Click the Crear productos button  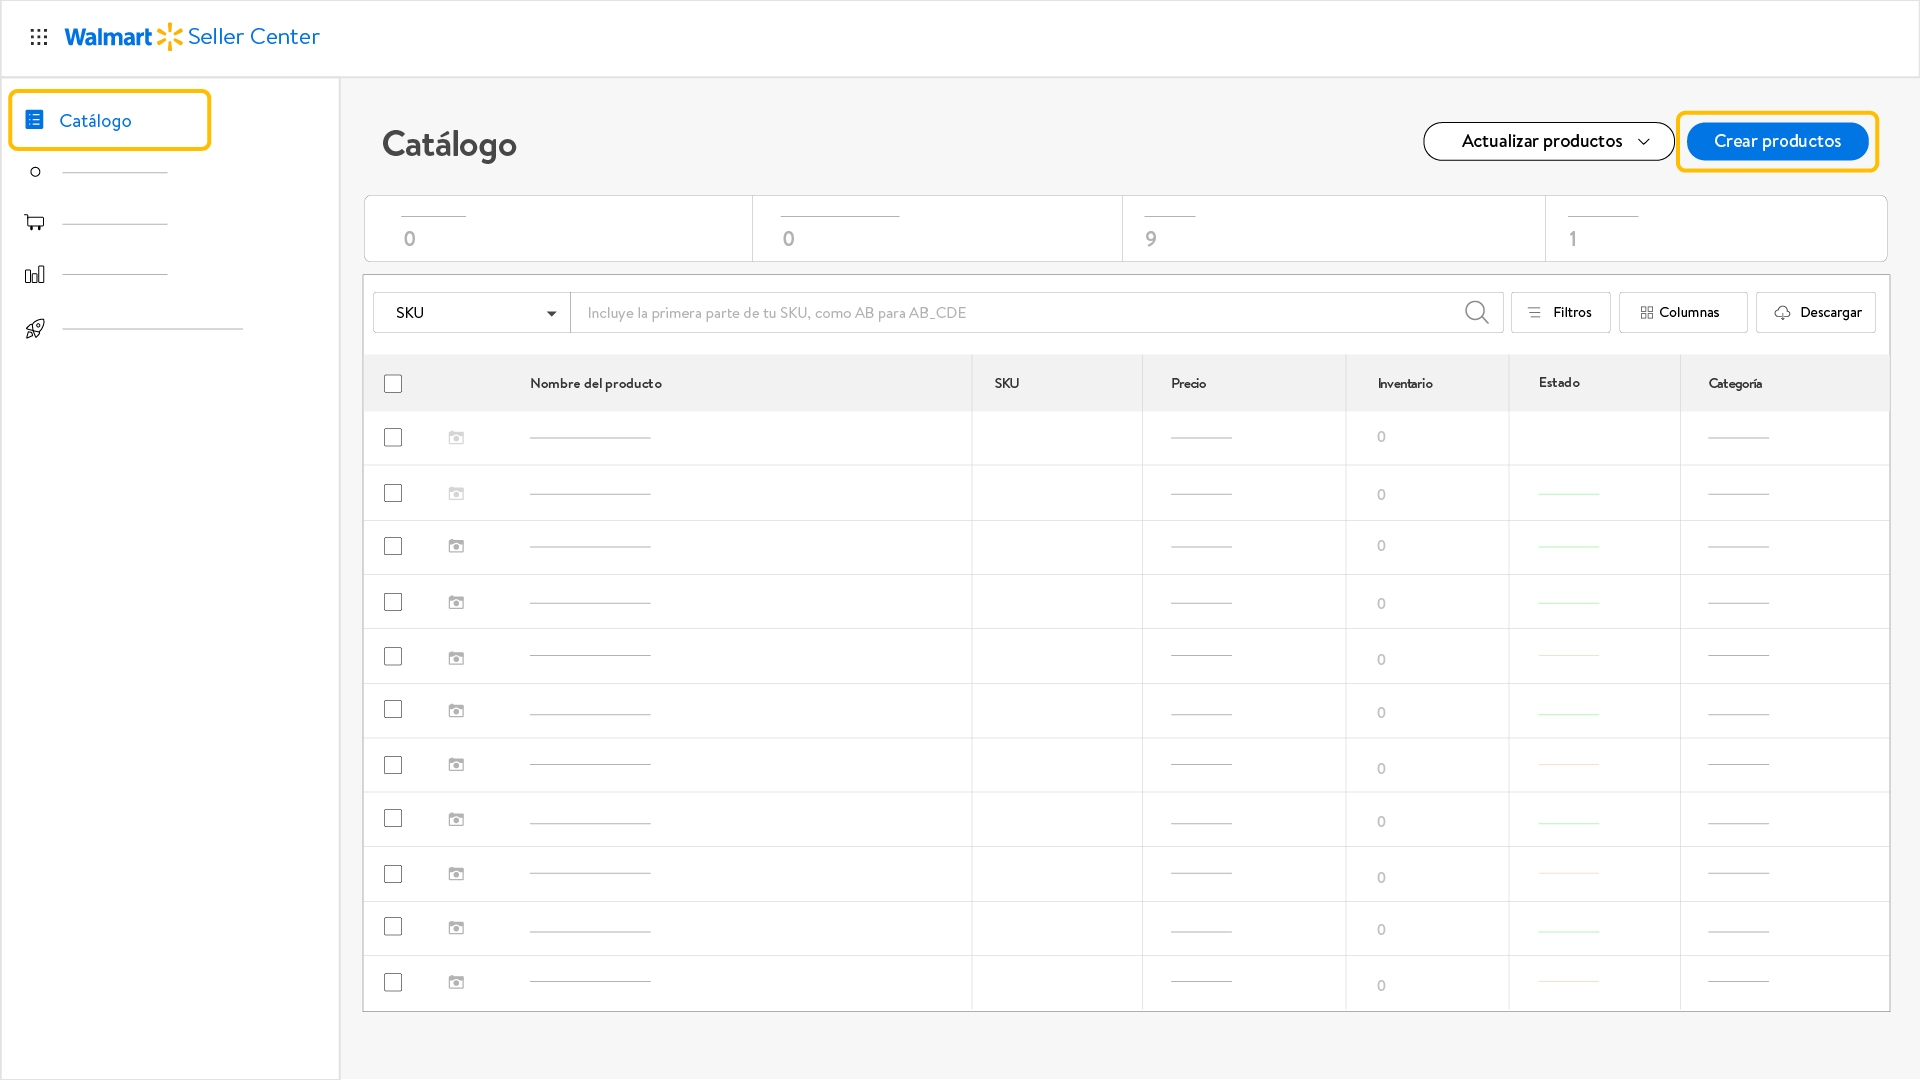click(1777, 141)
